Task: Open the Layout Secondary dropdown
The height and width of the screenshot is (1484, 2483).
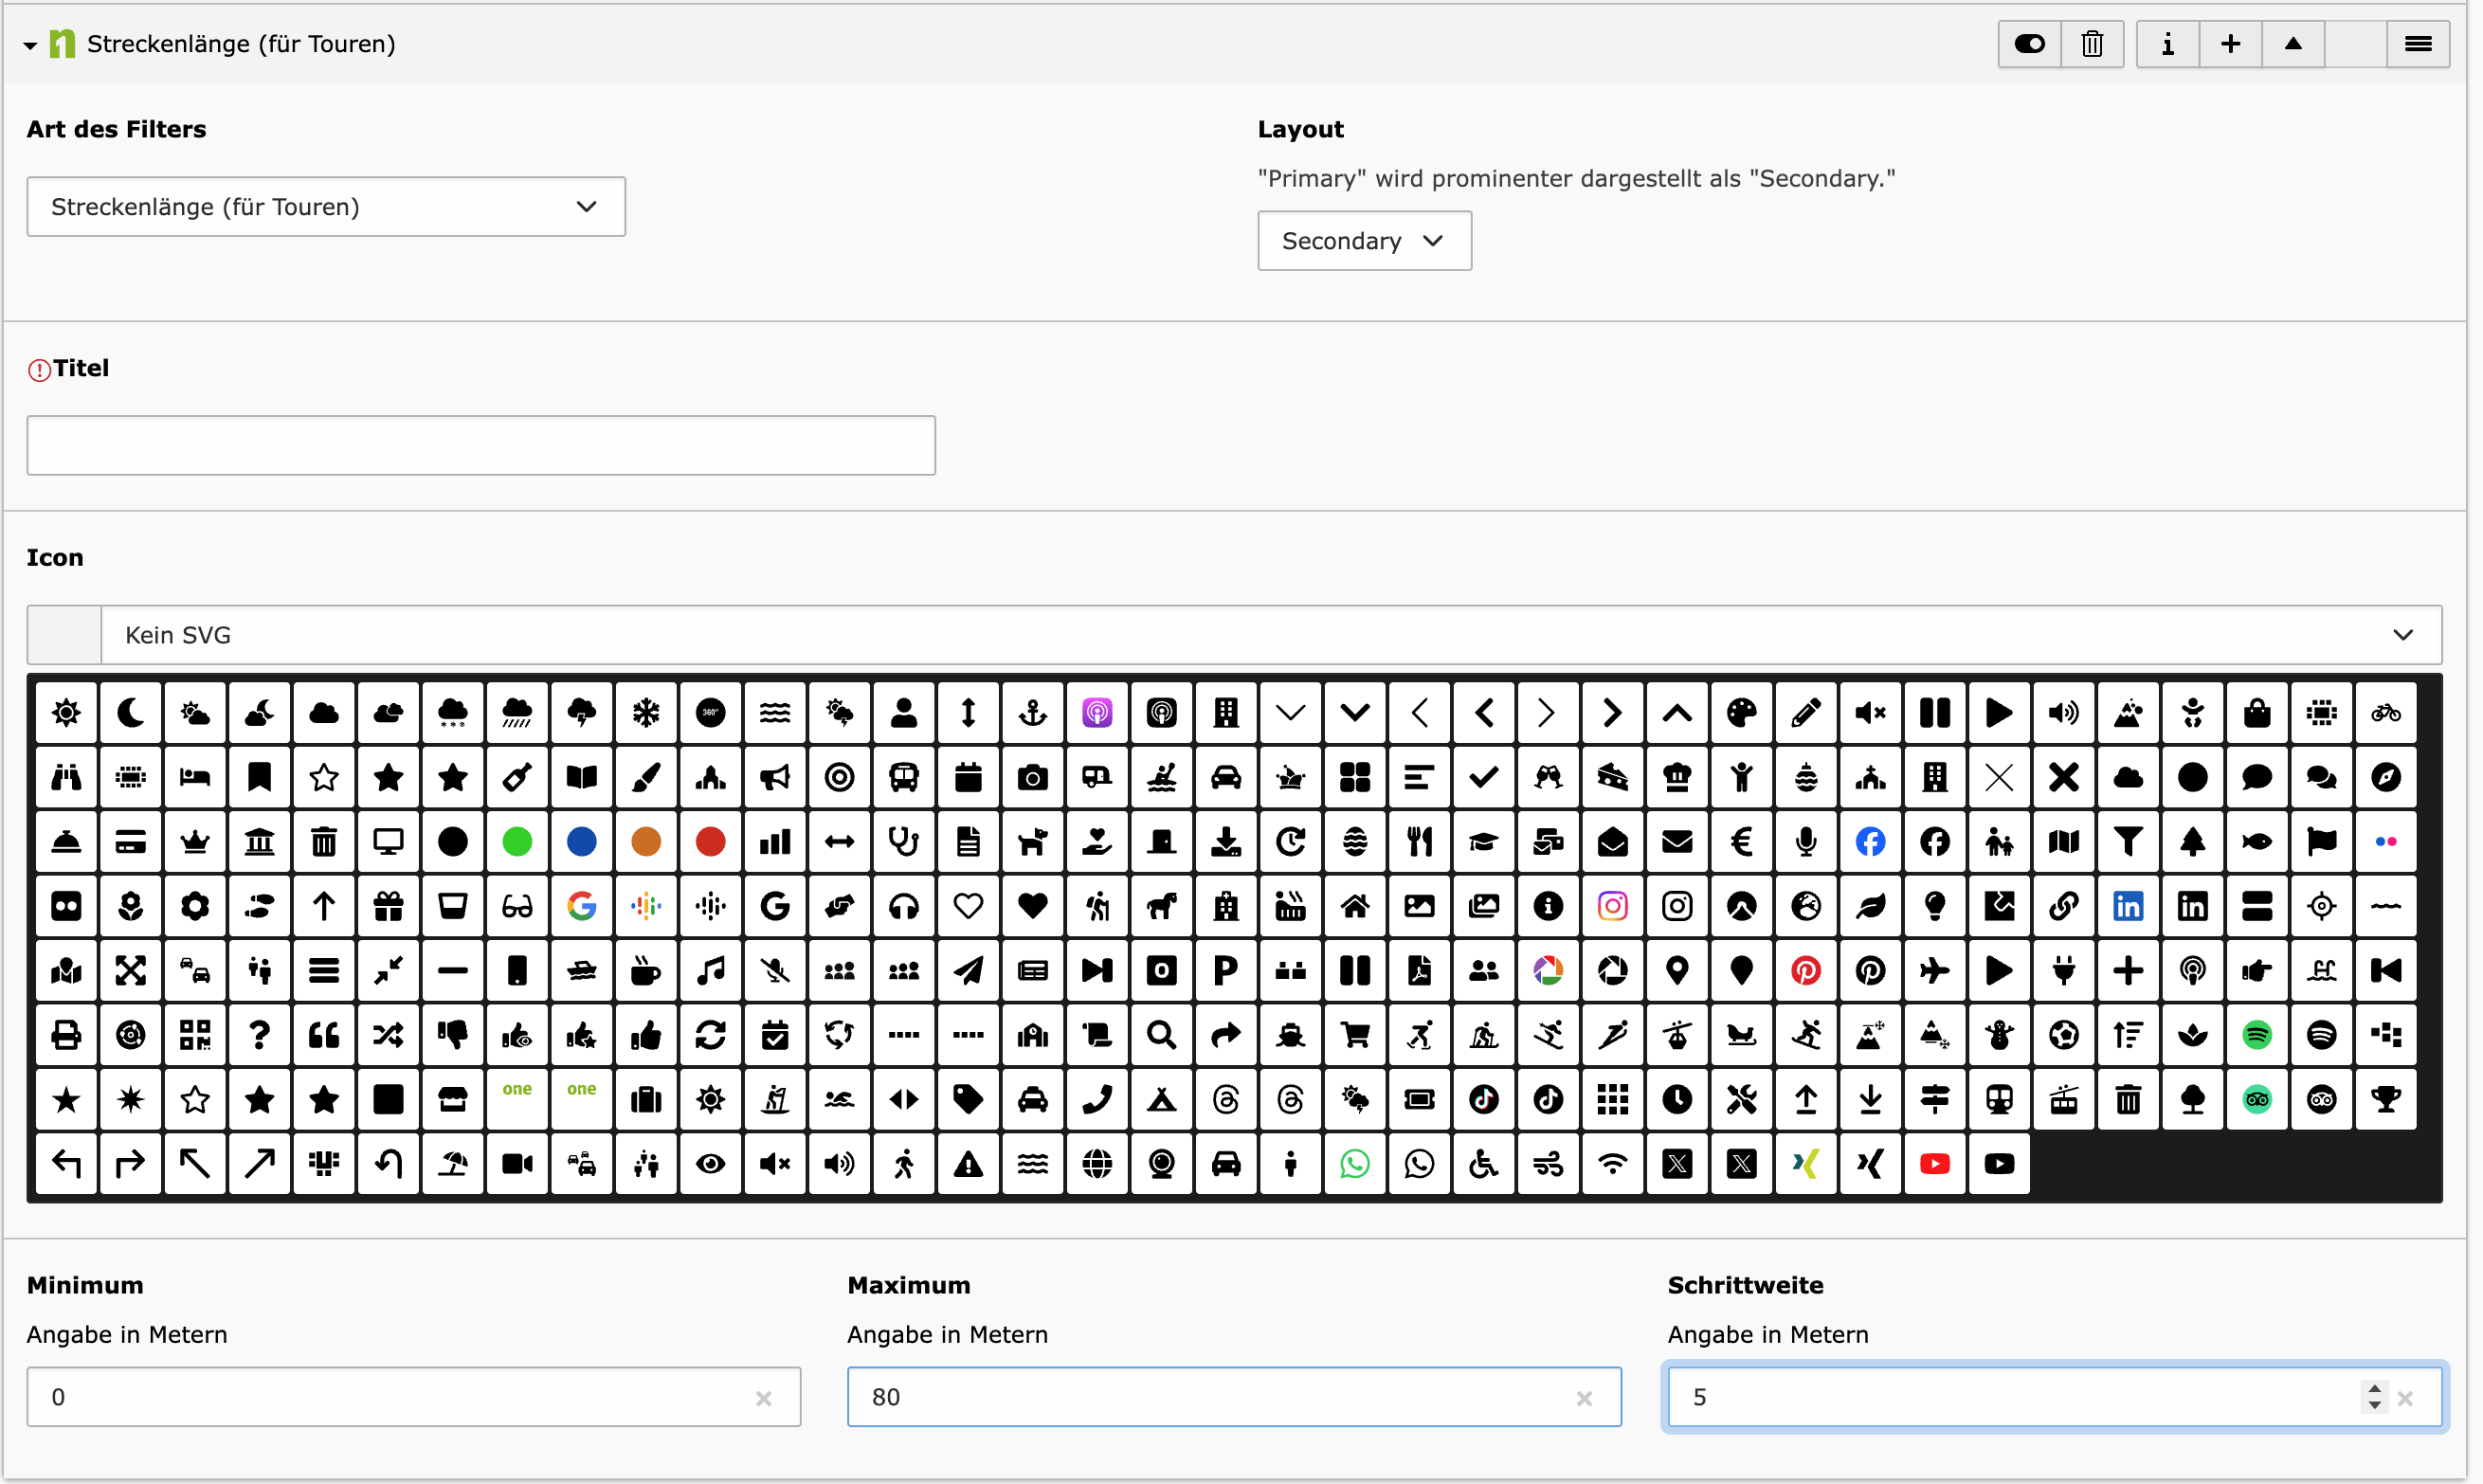Action: pyautogui.click(x=1364, y=241)
